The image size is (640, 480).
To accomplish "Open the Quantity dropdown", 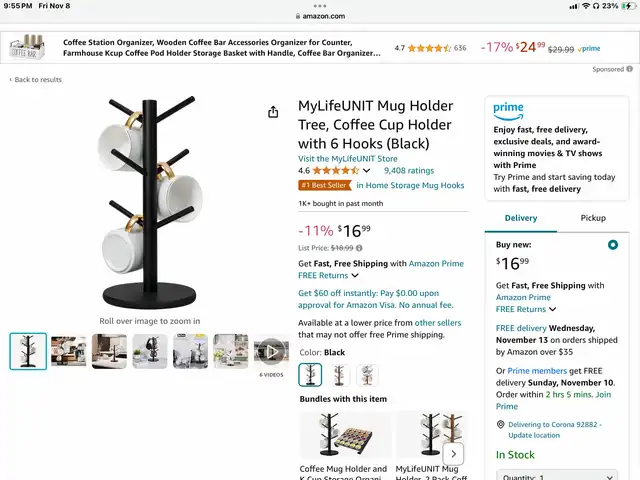I will [x=557, y=476].
